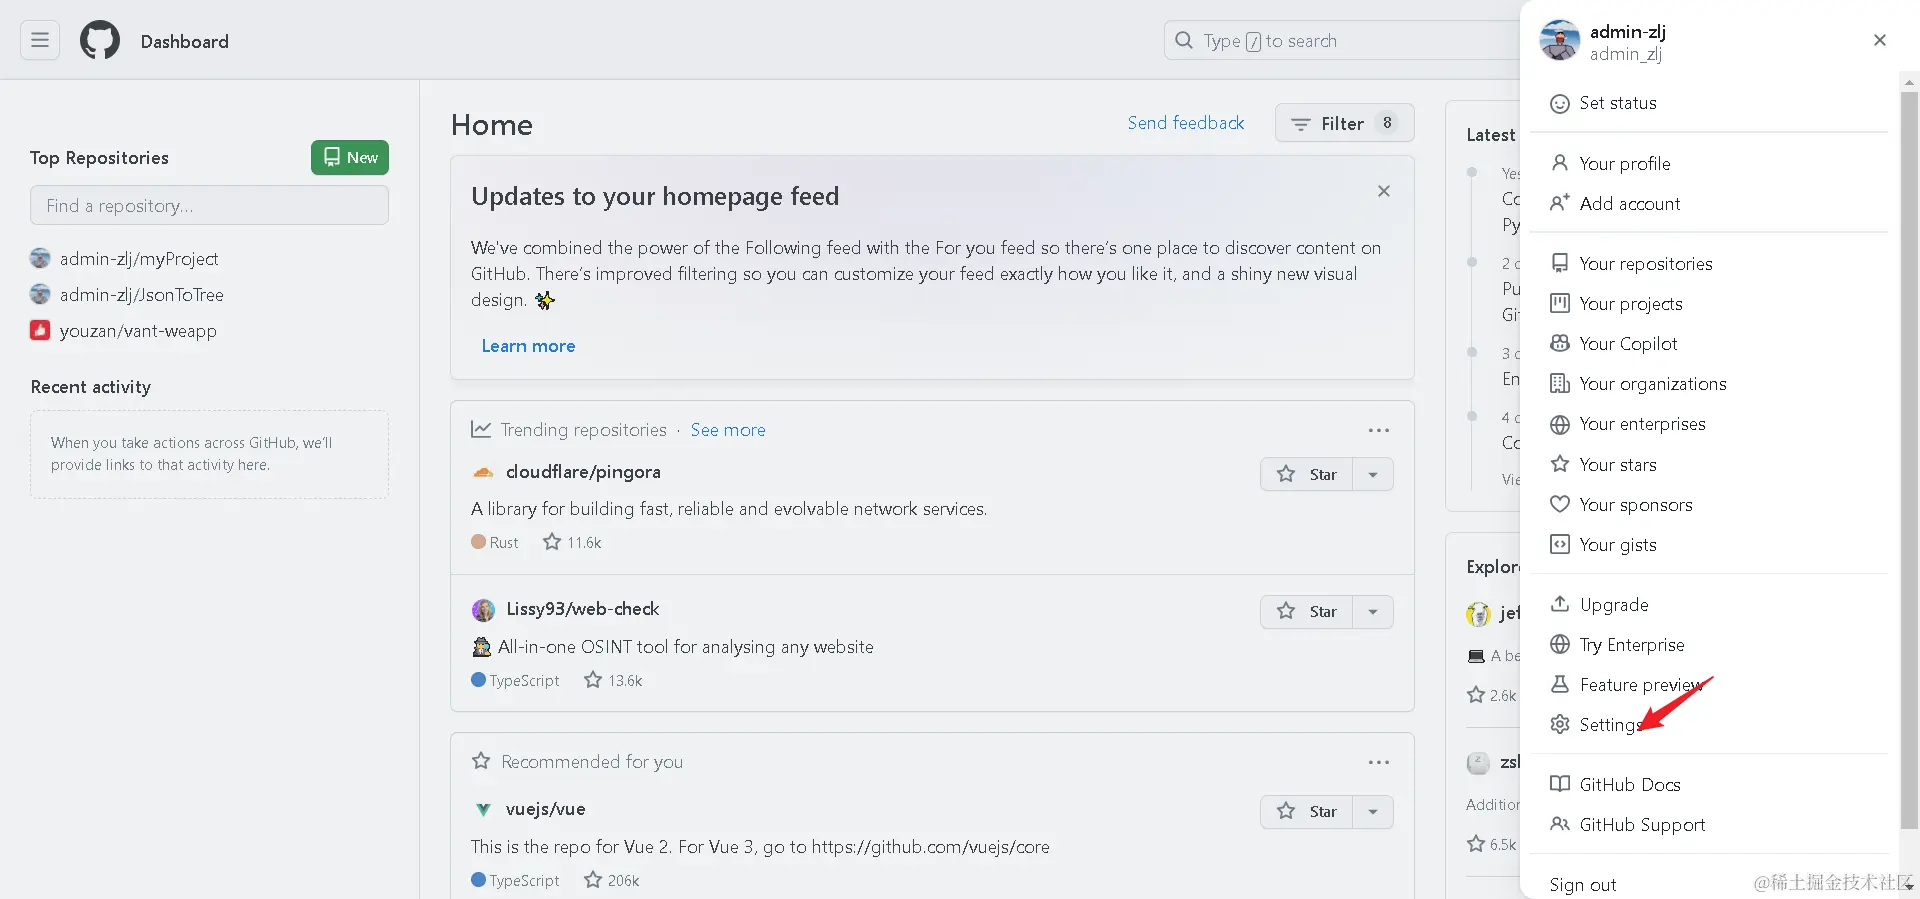
Task: Click the admin-zlj profile avatar
Action: point(1559,41)
